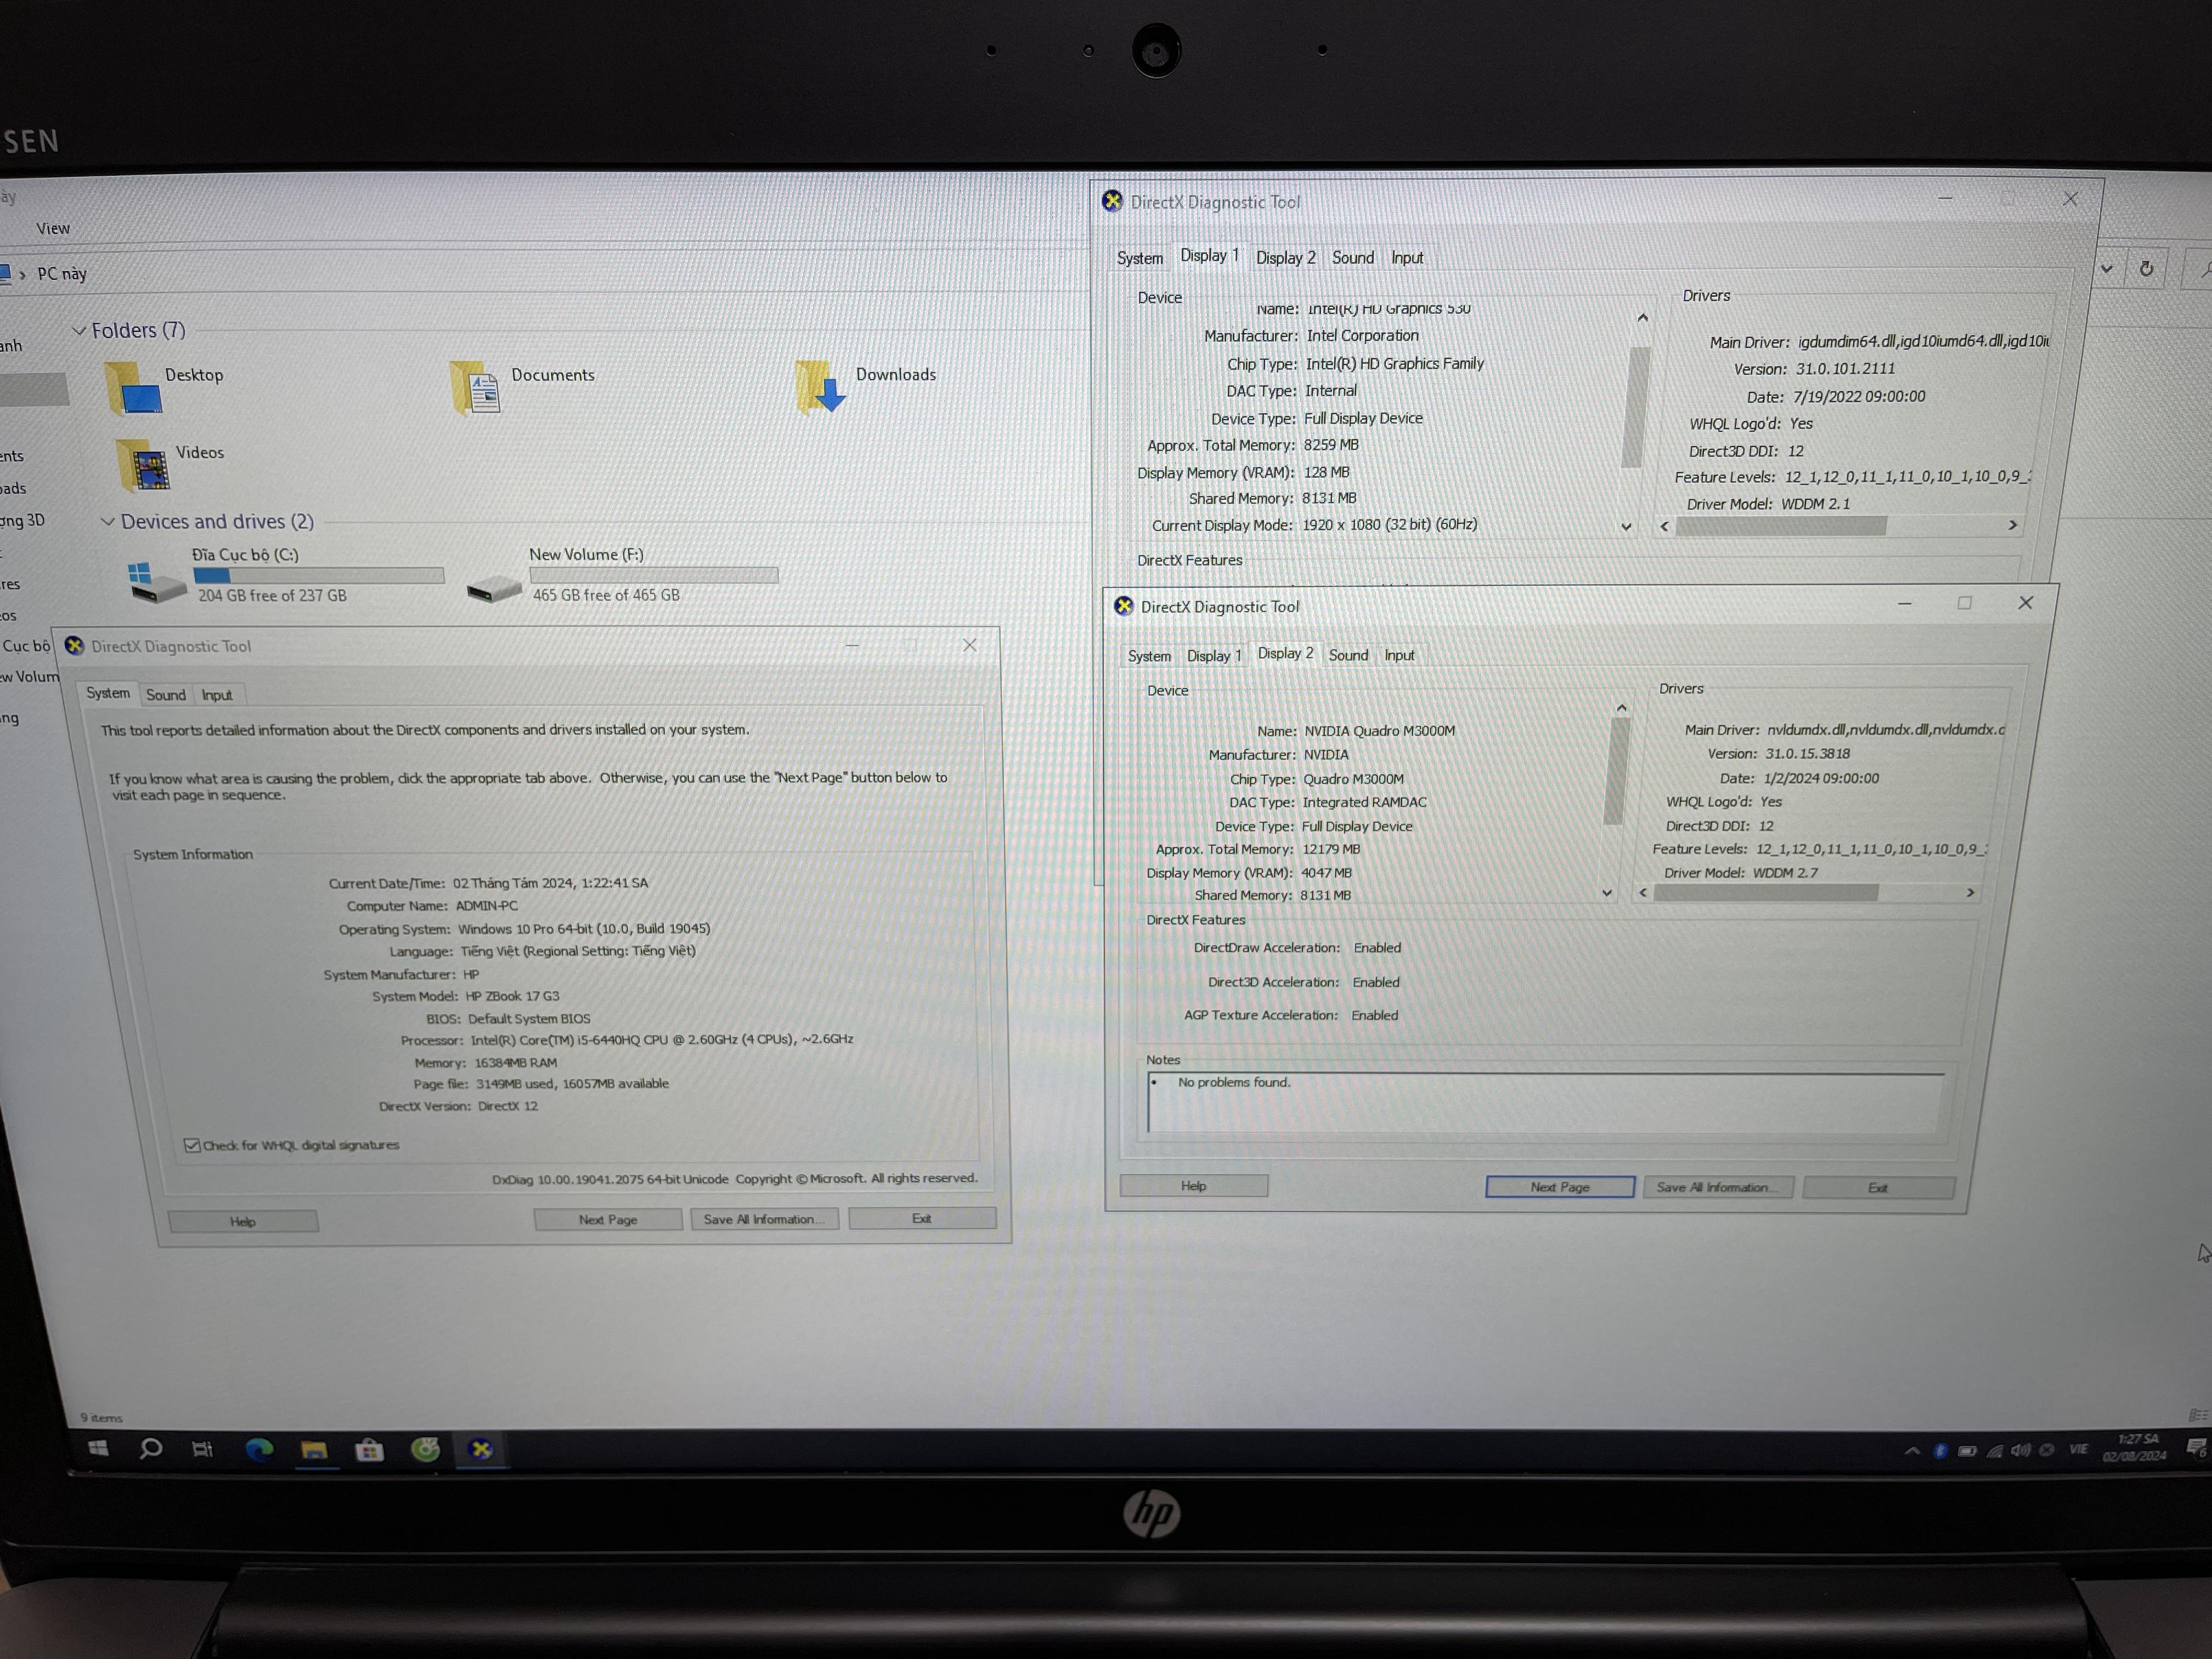Open the VIE input language indicator
Screen dimensions: 2212x1659
(x=2079, y=1449)
